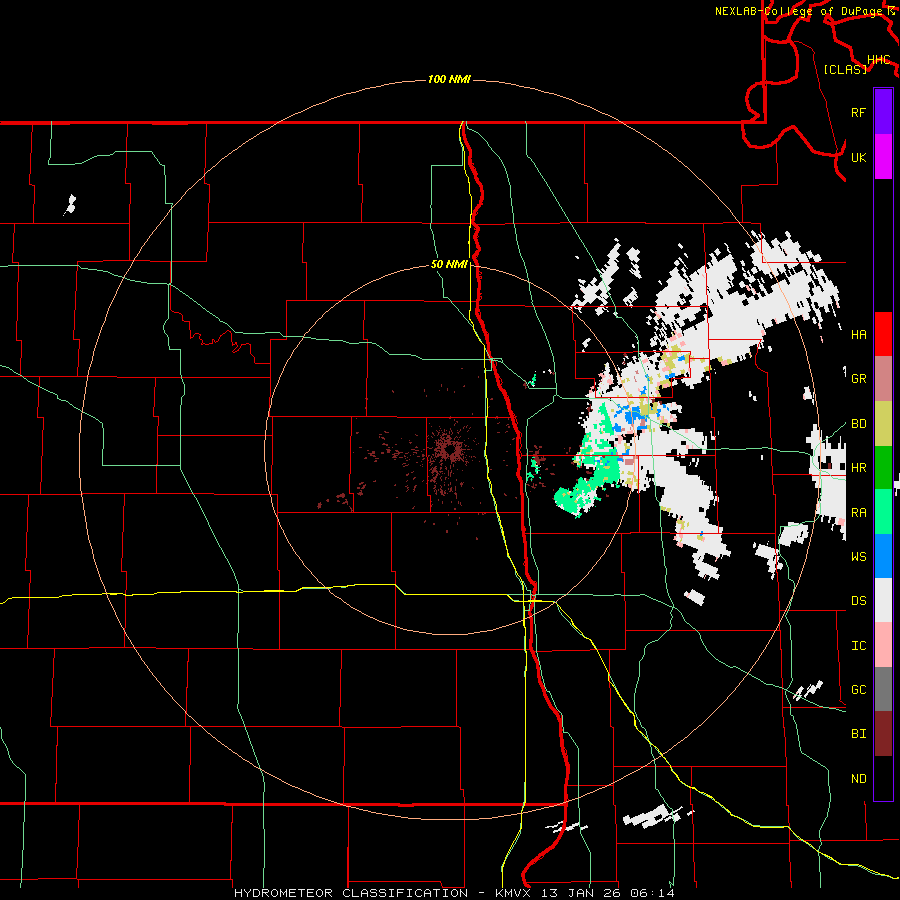This screenshot has height=900, width=900.
Task: Select the BD legend label
Action: pyautogui.click(x=858, y=424)
